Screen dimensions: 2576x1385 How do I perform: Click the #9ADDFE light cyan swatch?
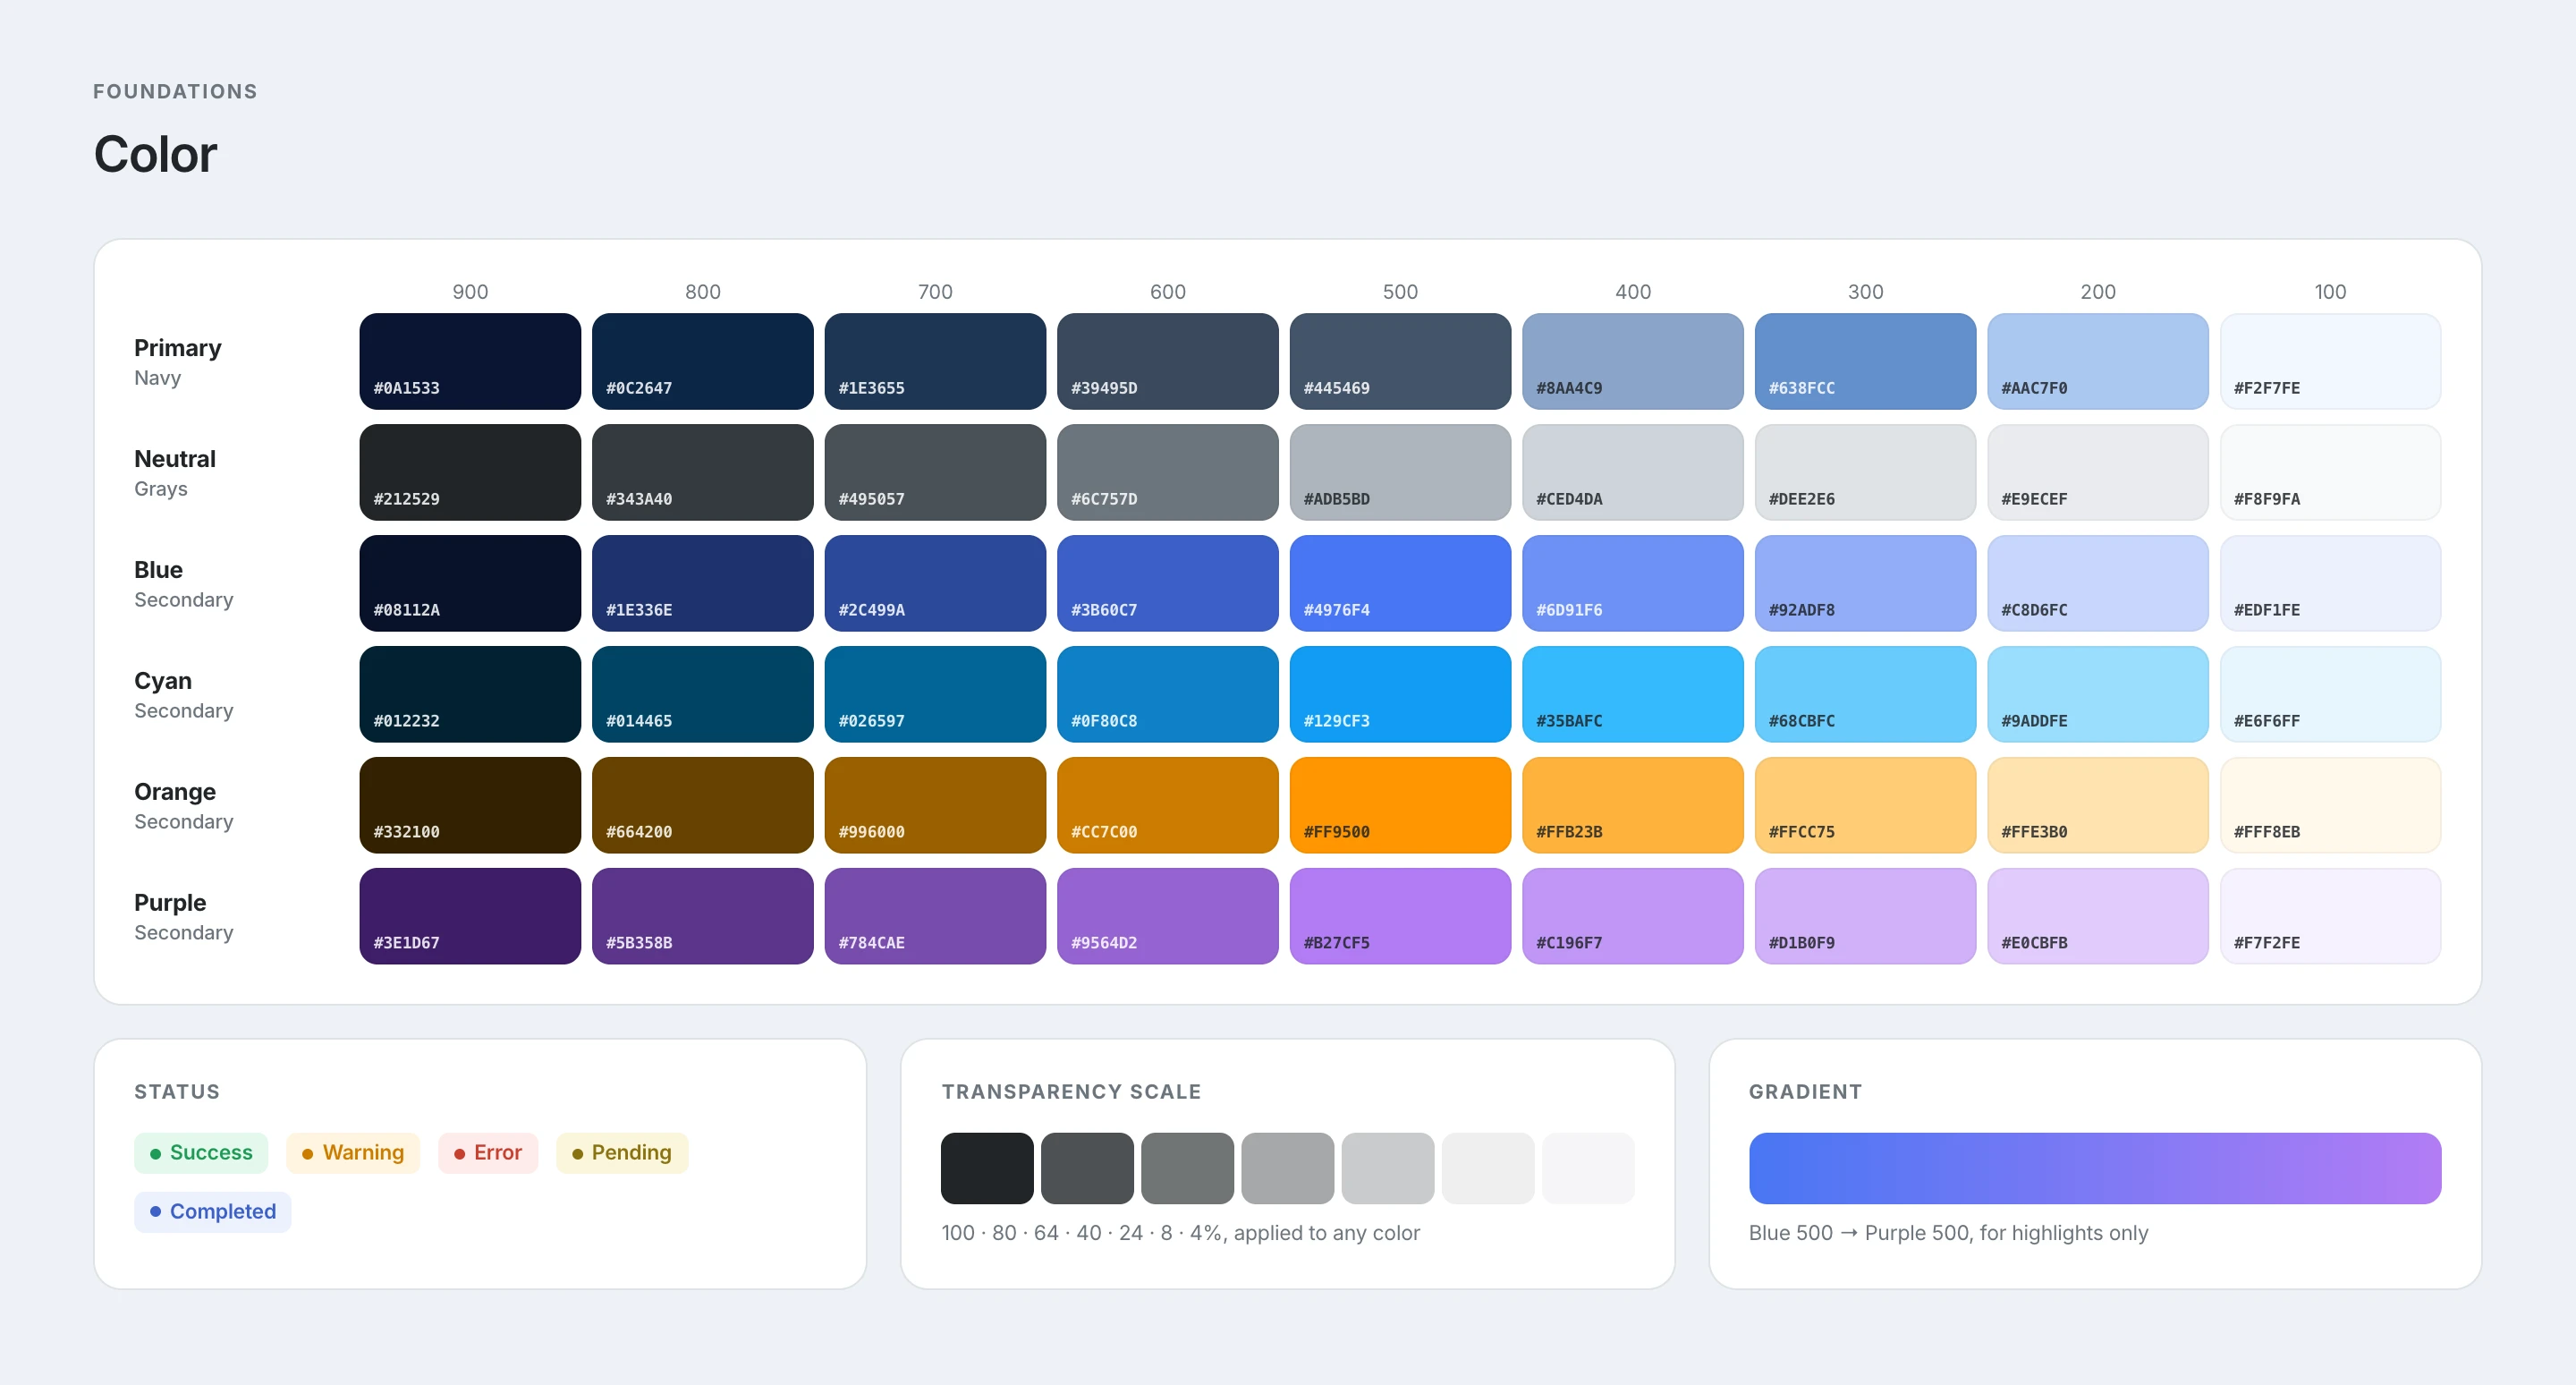[x=2097, y=694]
